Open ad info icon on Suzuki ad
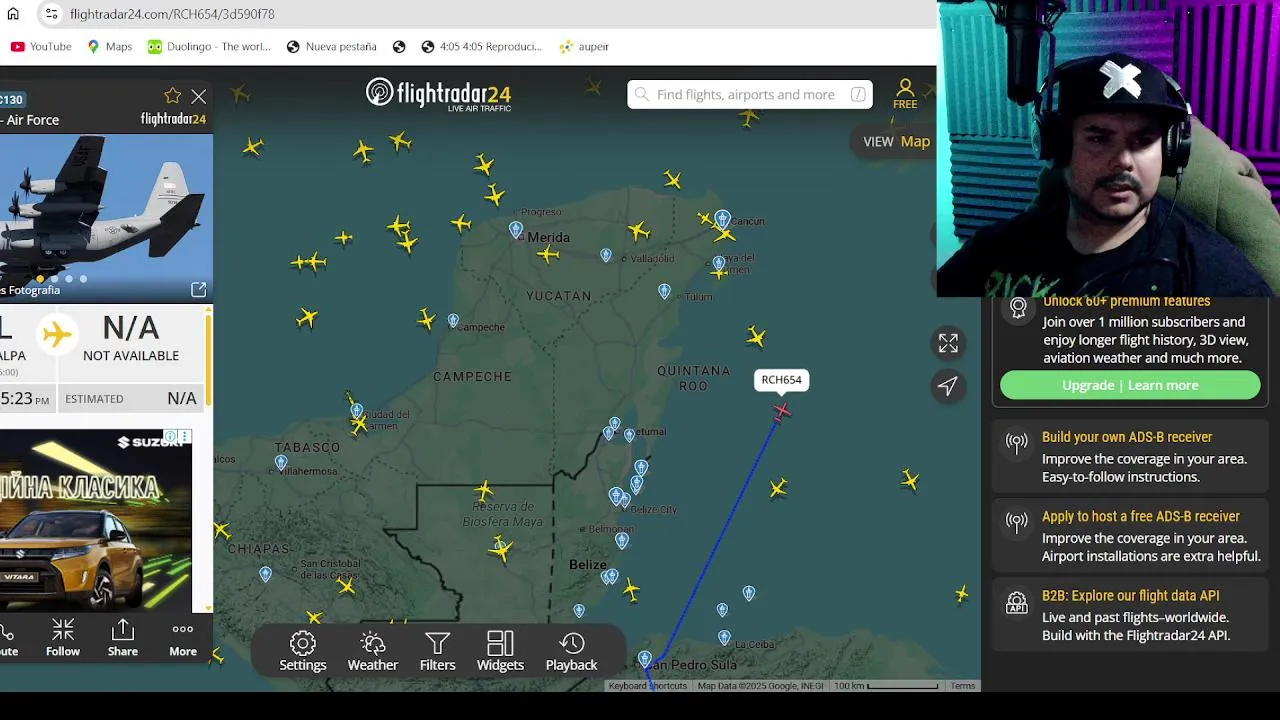The width and height of the screenshot is (1280, 720). pos(171,437)
